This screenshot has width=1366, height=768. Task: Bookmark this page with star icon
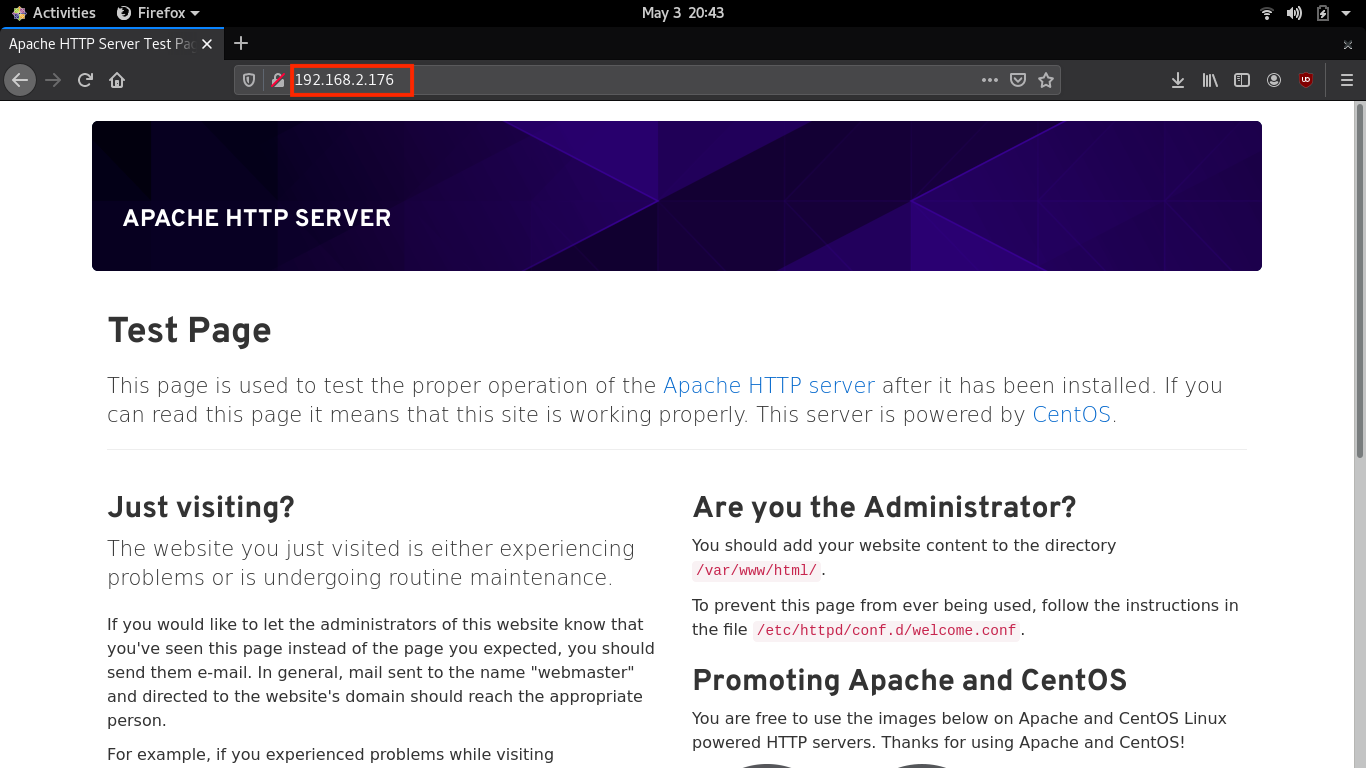point(1046,80)
